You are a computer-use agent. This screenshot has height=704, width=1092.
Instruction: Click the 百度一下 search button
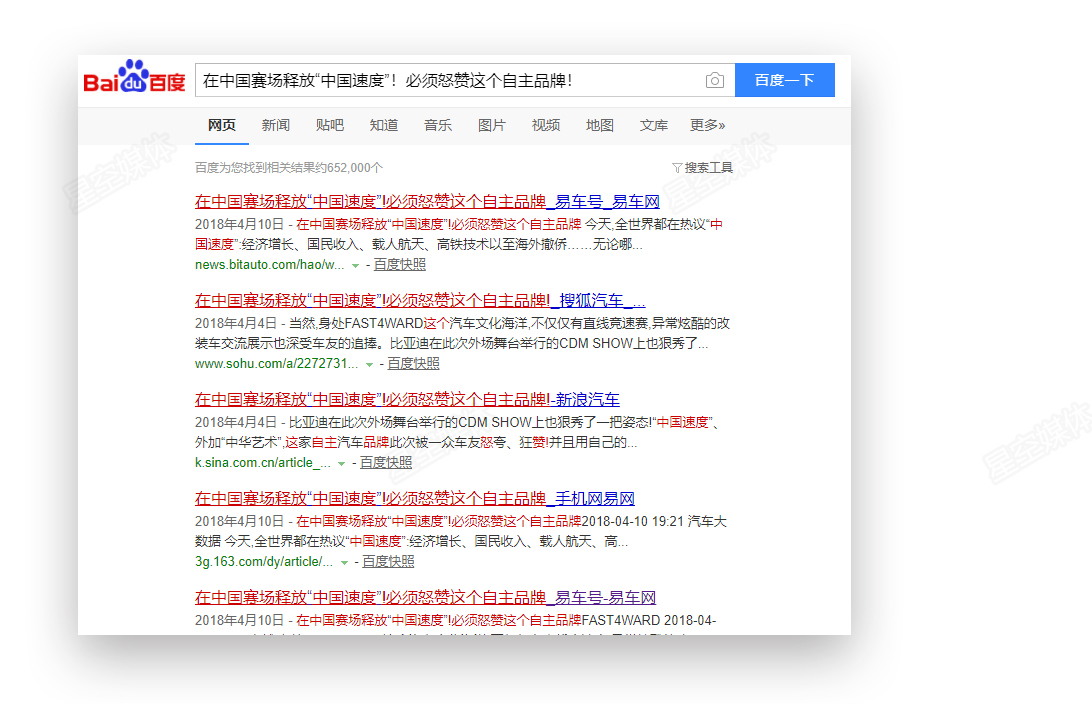coord(785,80)
